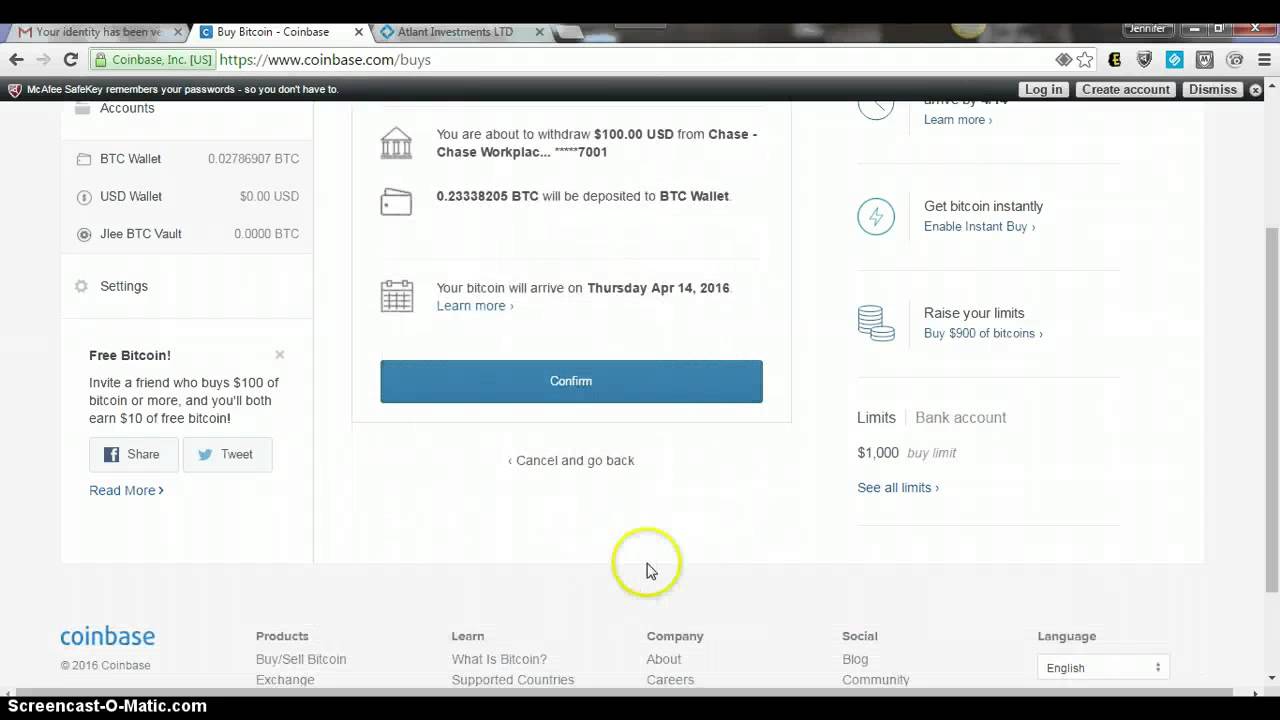Click the yellow E extension icon
Viewport: 1280px width, 720px height.
pos(1115,60)
